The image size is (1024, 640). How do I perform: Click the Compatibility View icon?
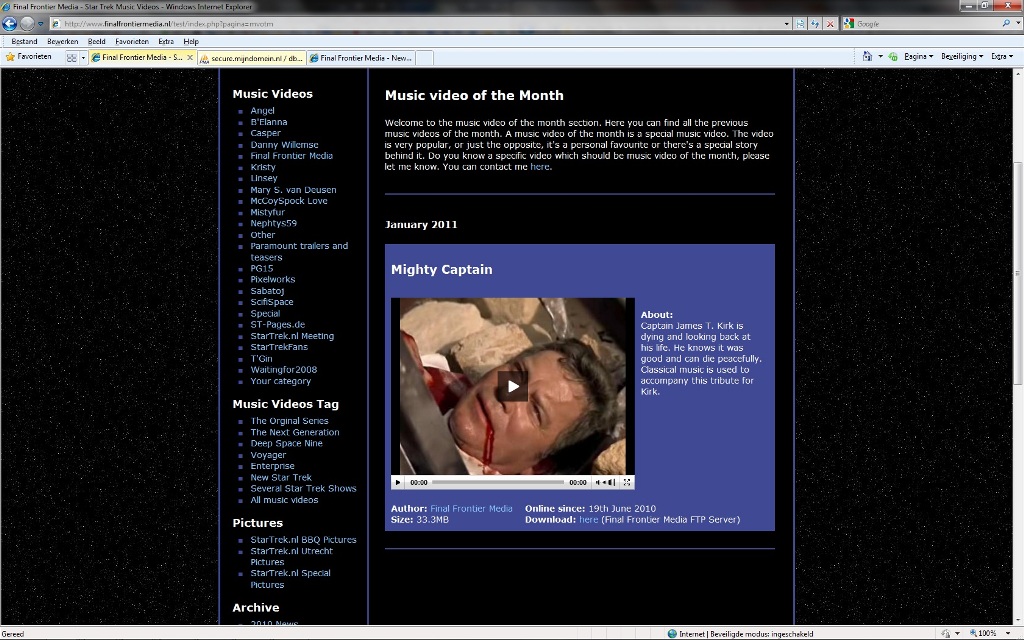[x=801, y=24]
